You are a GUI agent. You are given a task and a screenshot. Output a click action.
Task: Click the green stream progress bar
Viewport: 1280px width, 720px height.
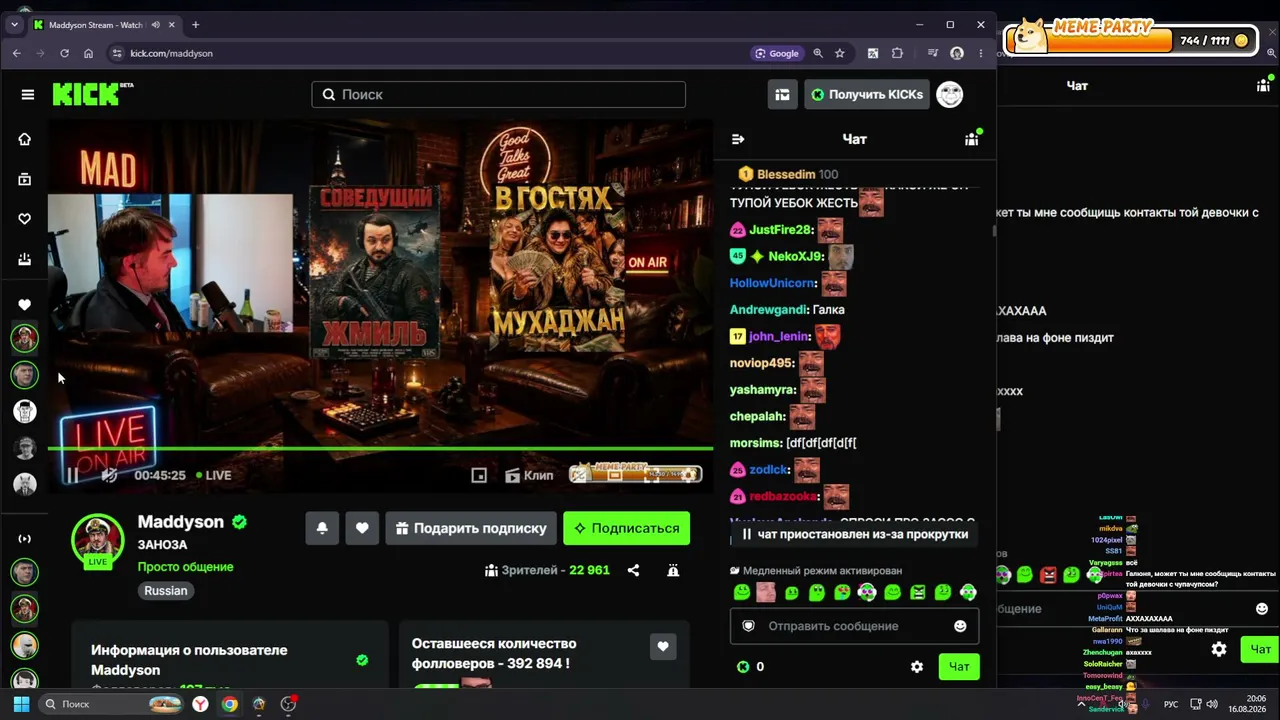[x=380, y=448]
